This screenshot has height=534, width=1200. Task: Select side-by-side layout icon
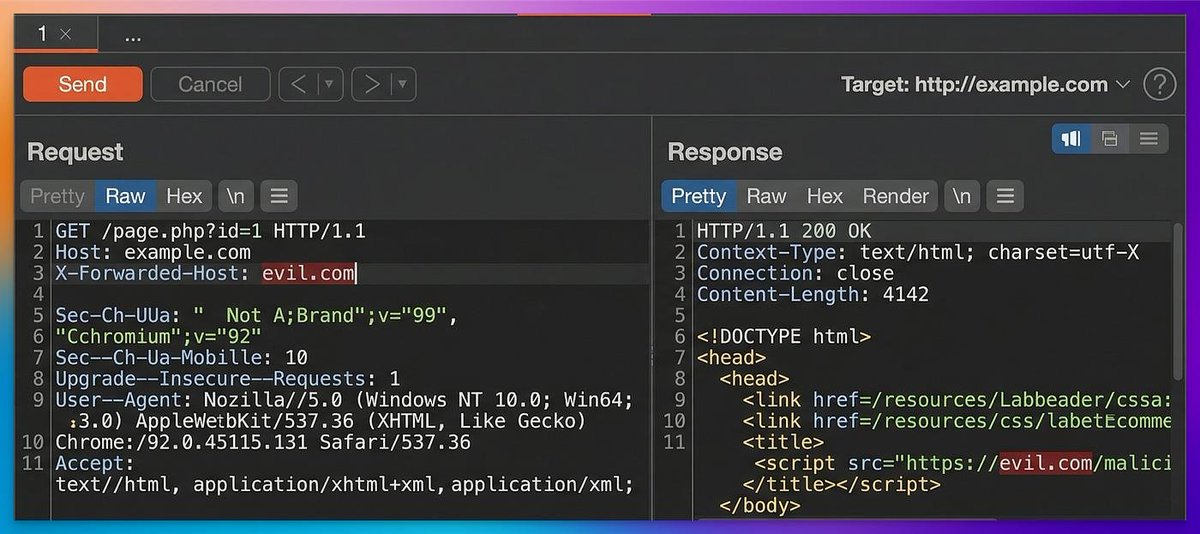[1071, 139]
